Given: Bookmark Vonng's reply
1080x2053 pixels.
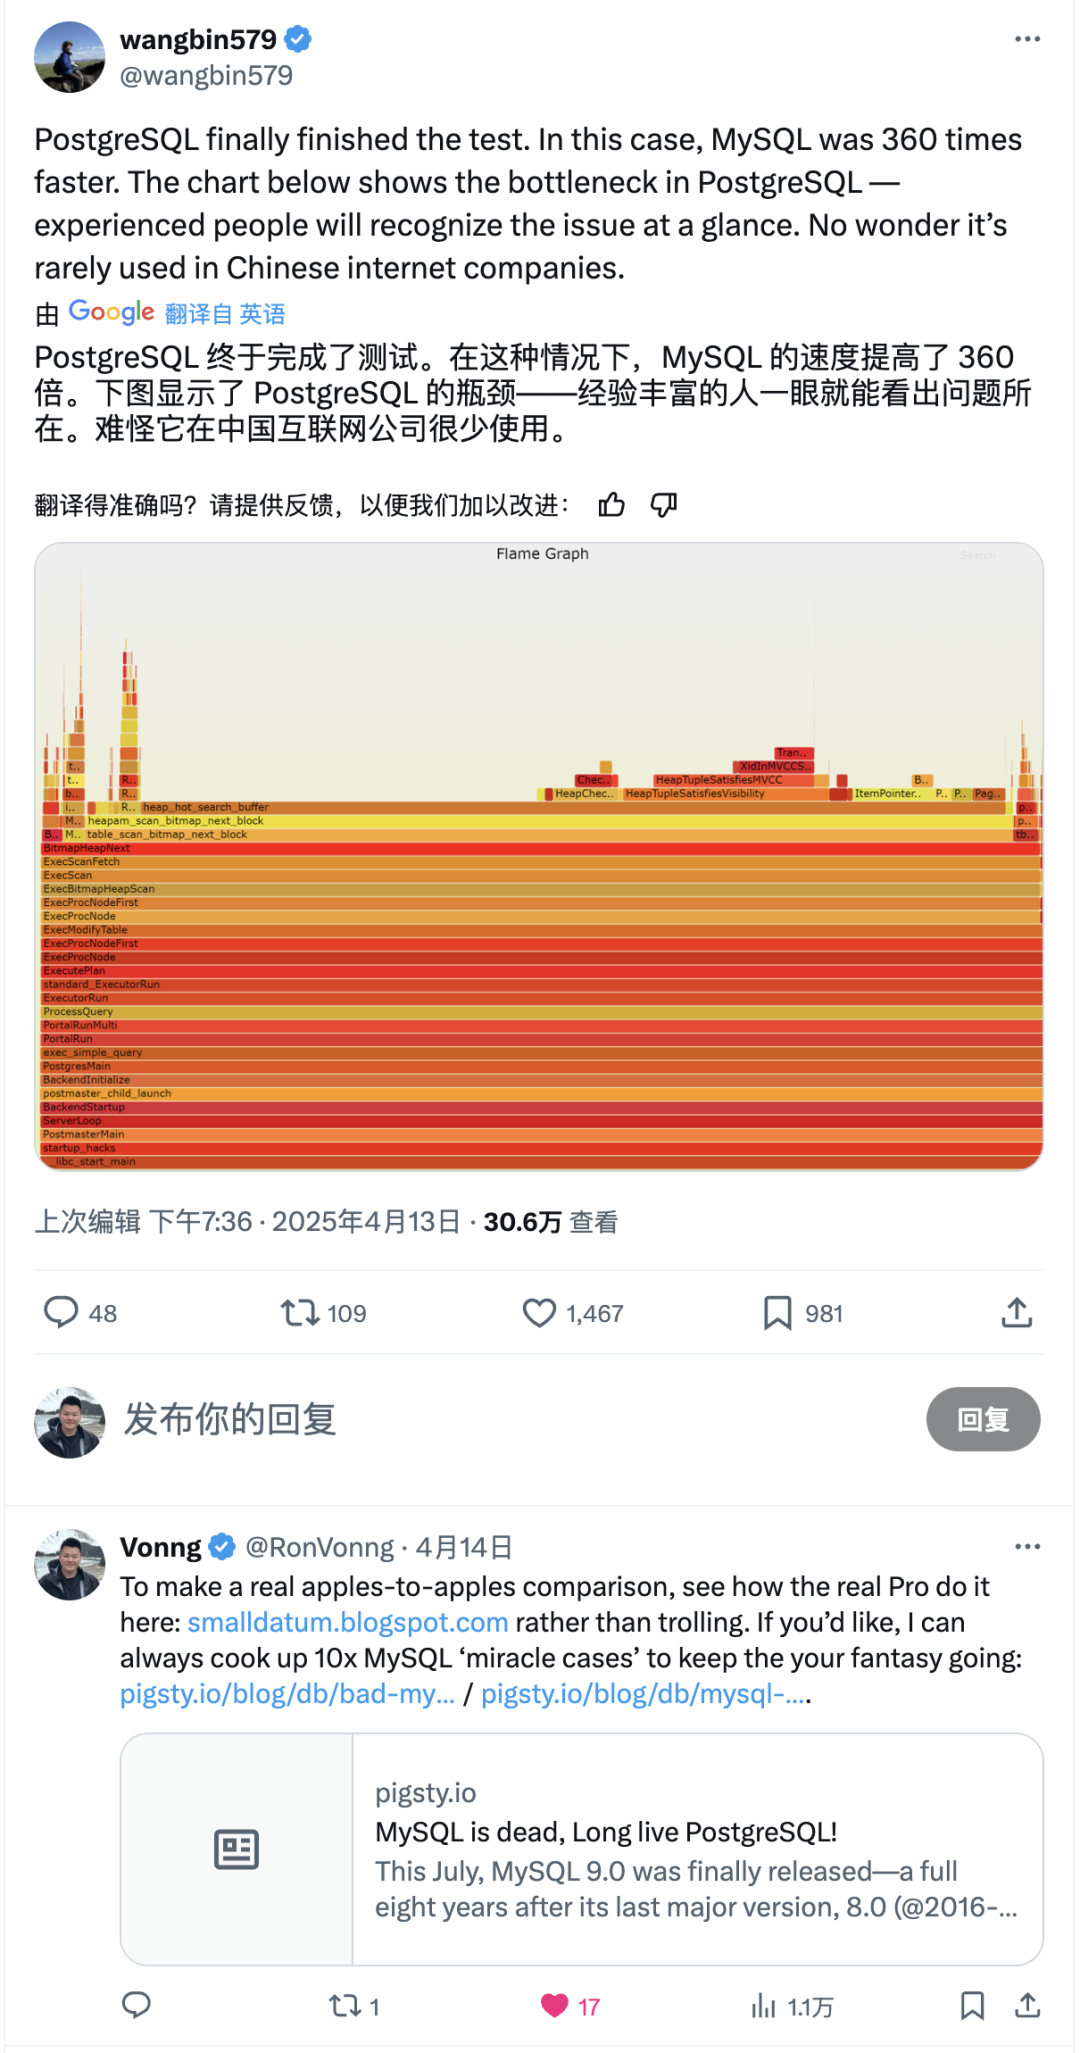Looking at the screenshot, I should (972, 2005).
